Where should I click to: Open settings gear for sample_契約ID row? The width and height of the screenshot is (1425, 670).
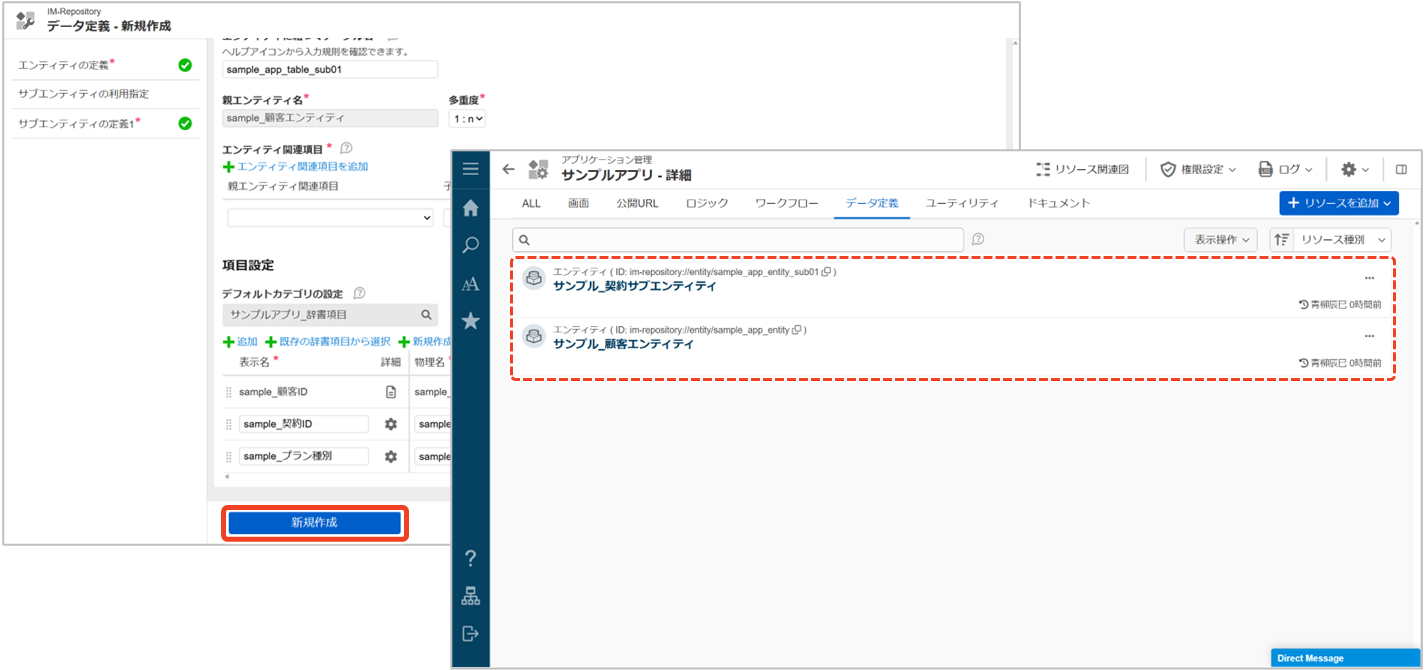pos(391,424)
